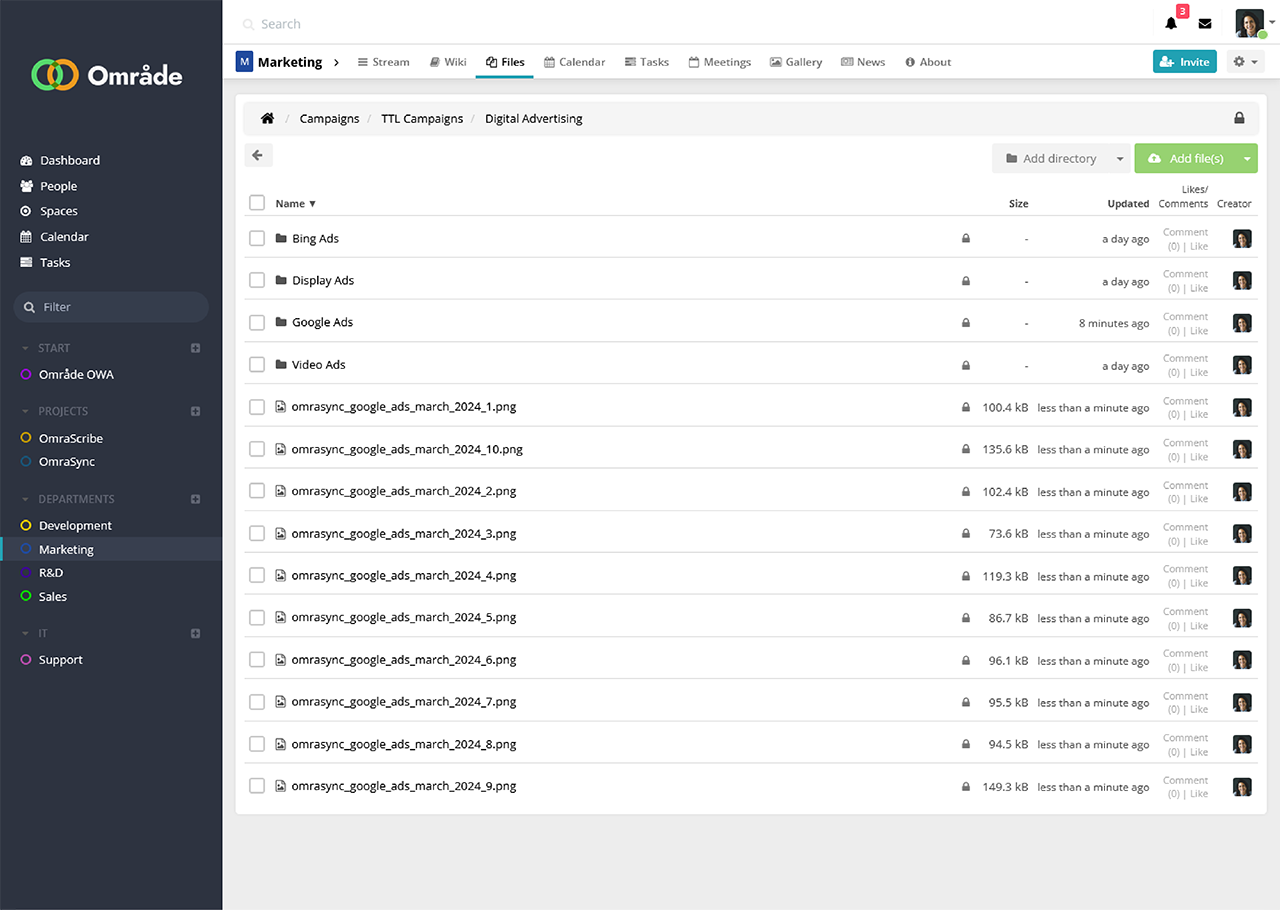The height and width of the screenshot is (910, 1280).
Task: Open the notifications bell icon
Action: pos(1171,24)
